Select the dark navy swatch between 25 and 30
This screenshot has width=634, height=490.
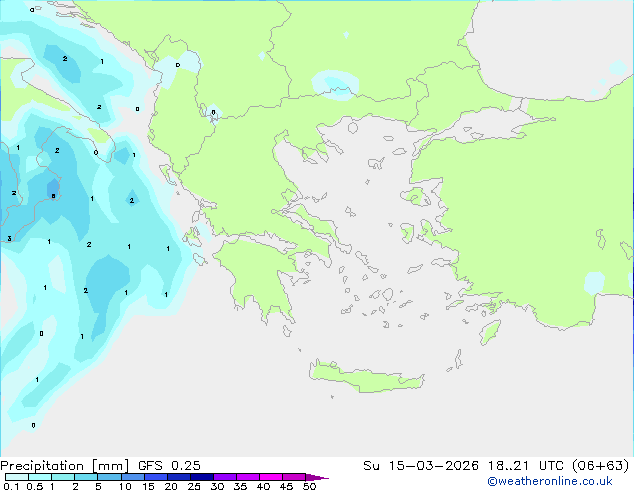[202, 477]
